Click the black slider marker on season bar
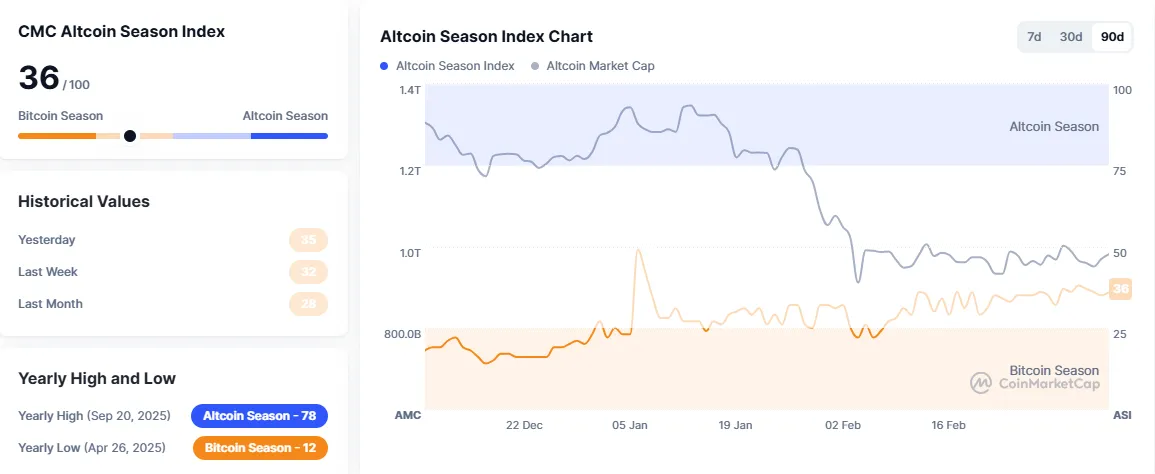 (x=129, y=136)
